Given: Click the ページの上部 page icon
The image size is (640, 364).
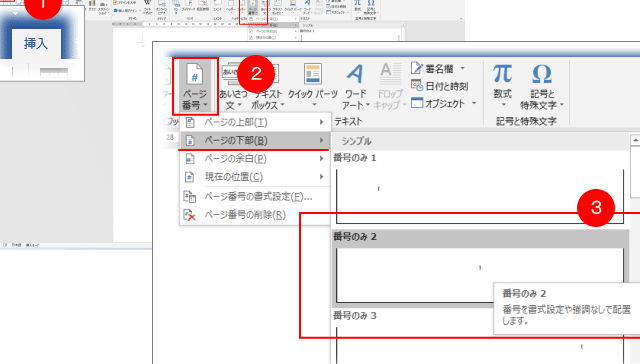Looking at the screenshot, I should (190, 122).
